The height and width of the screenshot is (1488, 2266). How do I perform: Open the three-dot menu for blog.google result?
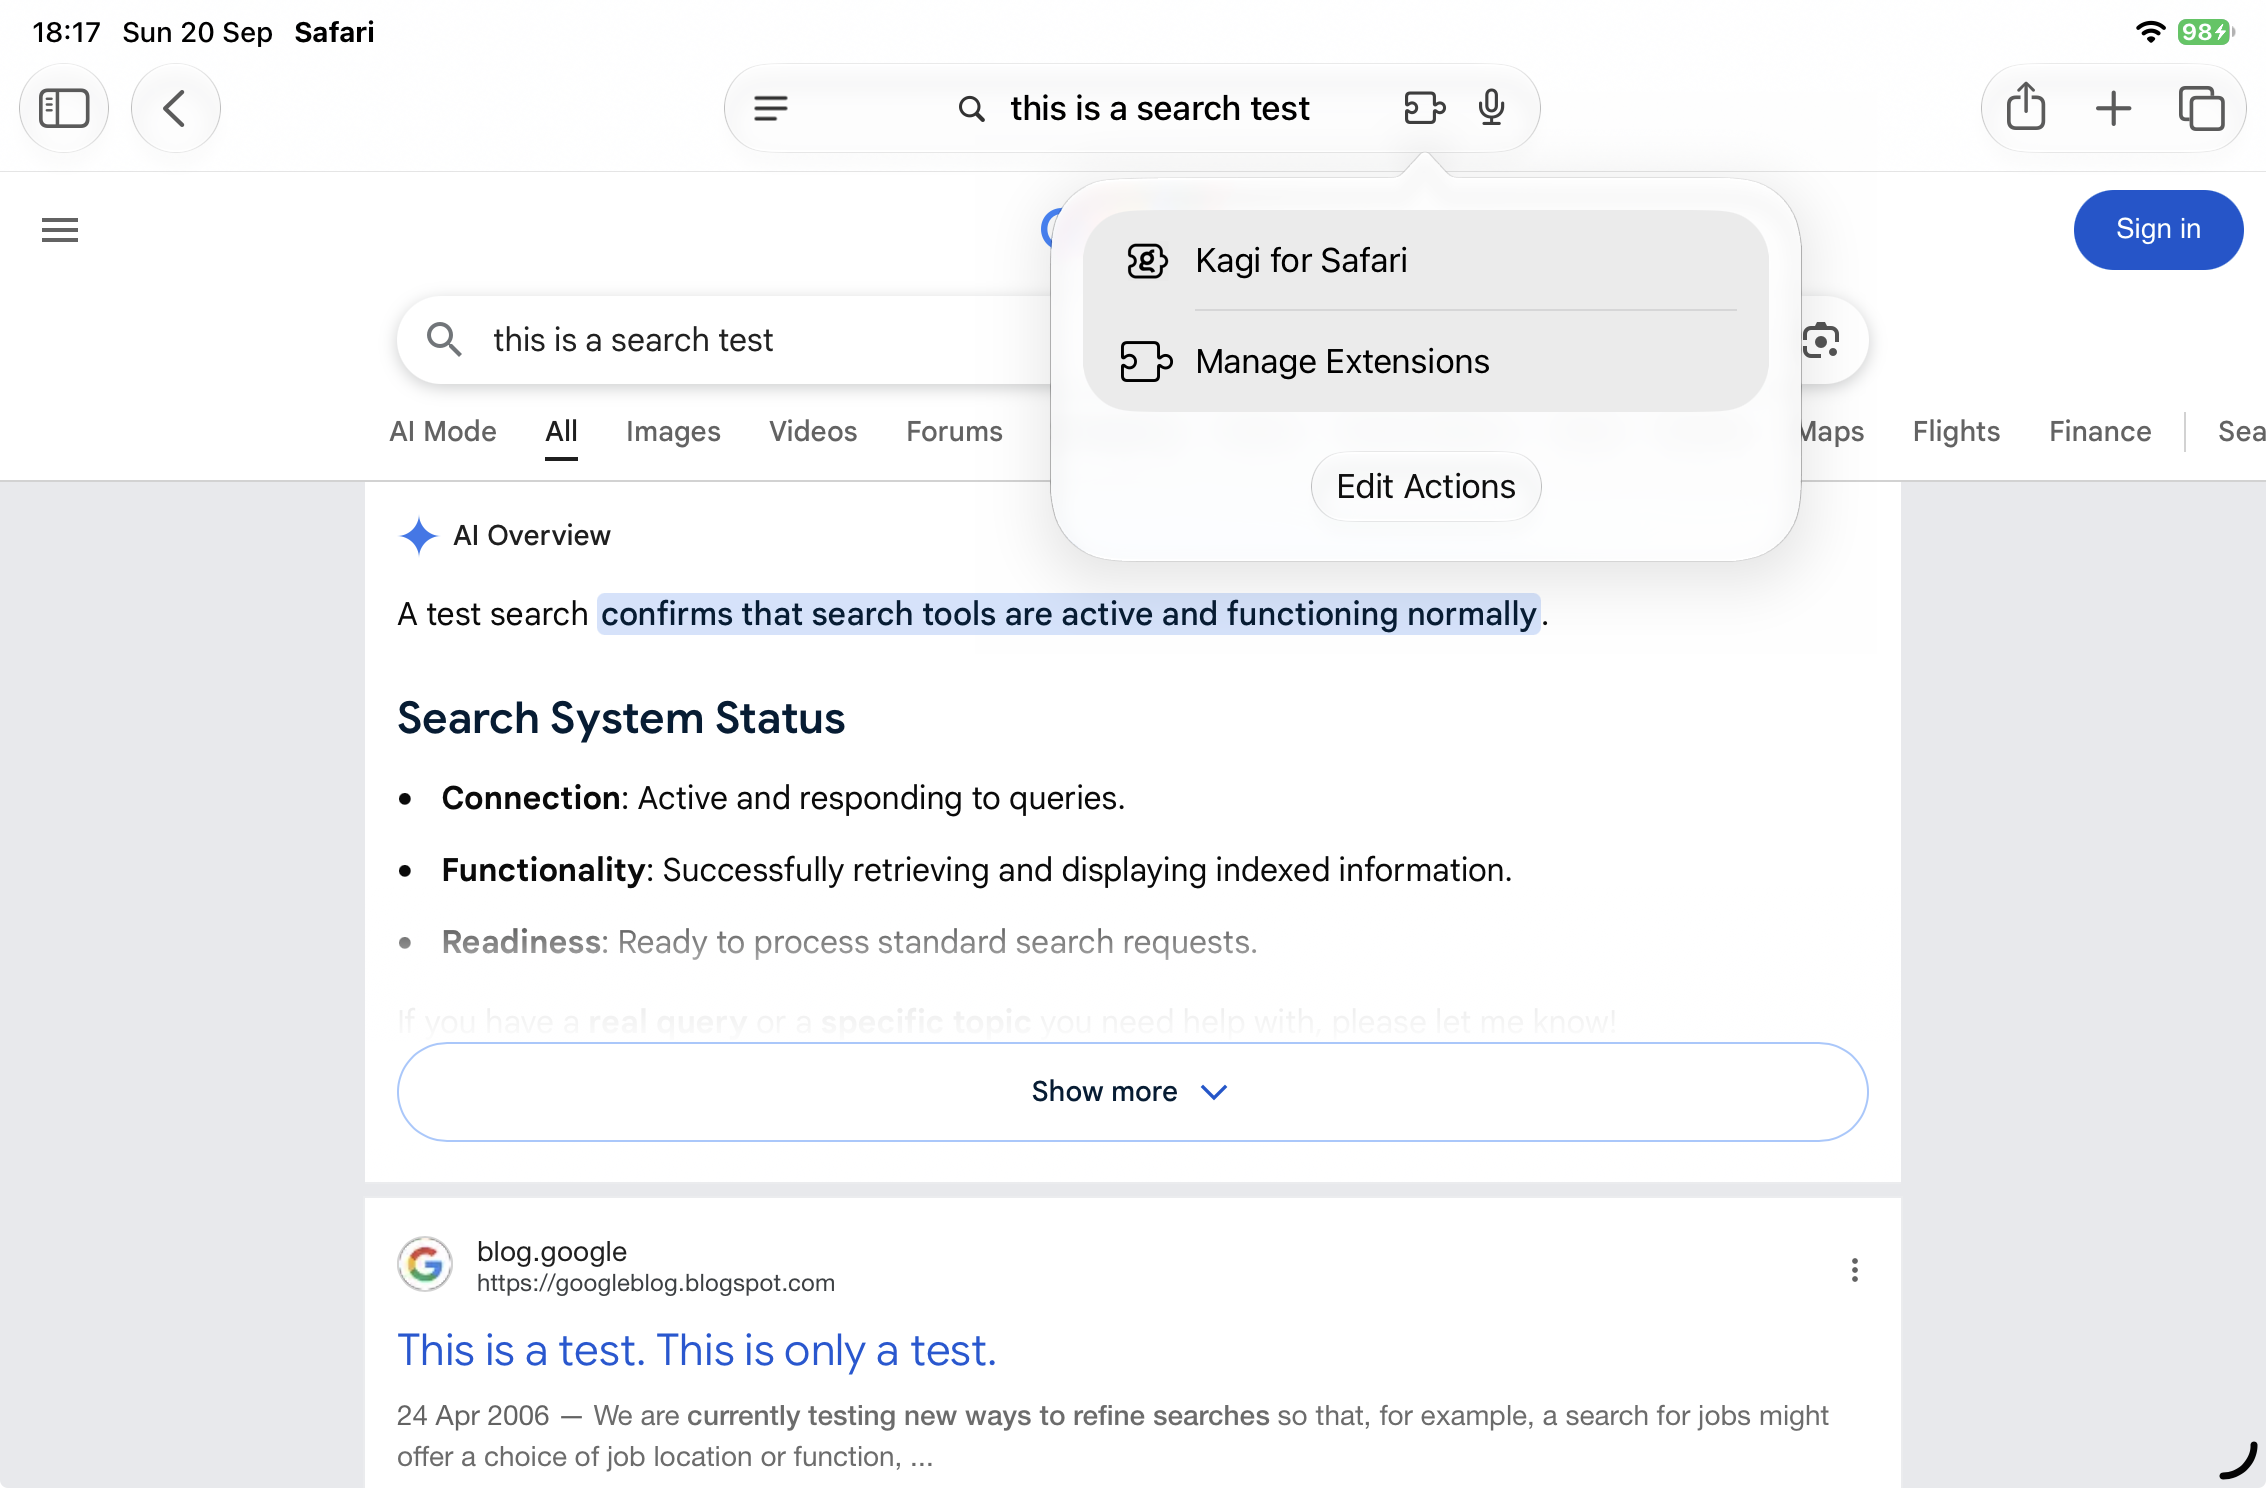tap(1855, 1270)
